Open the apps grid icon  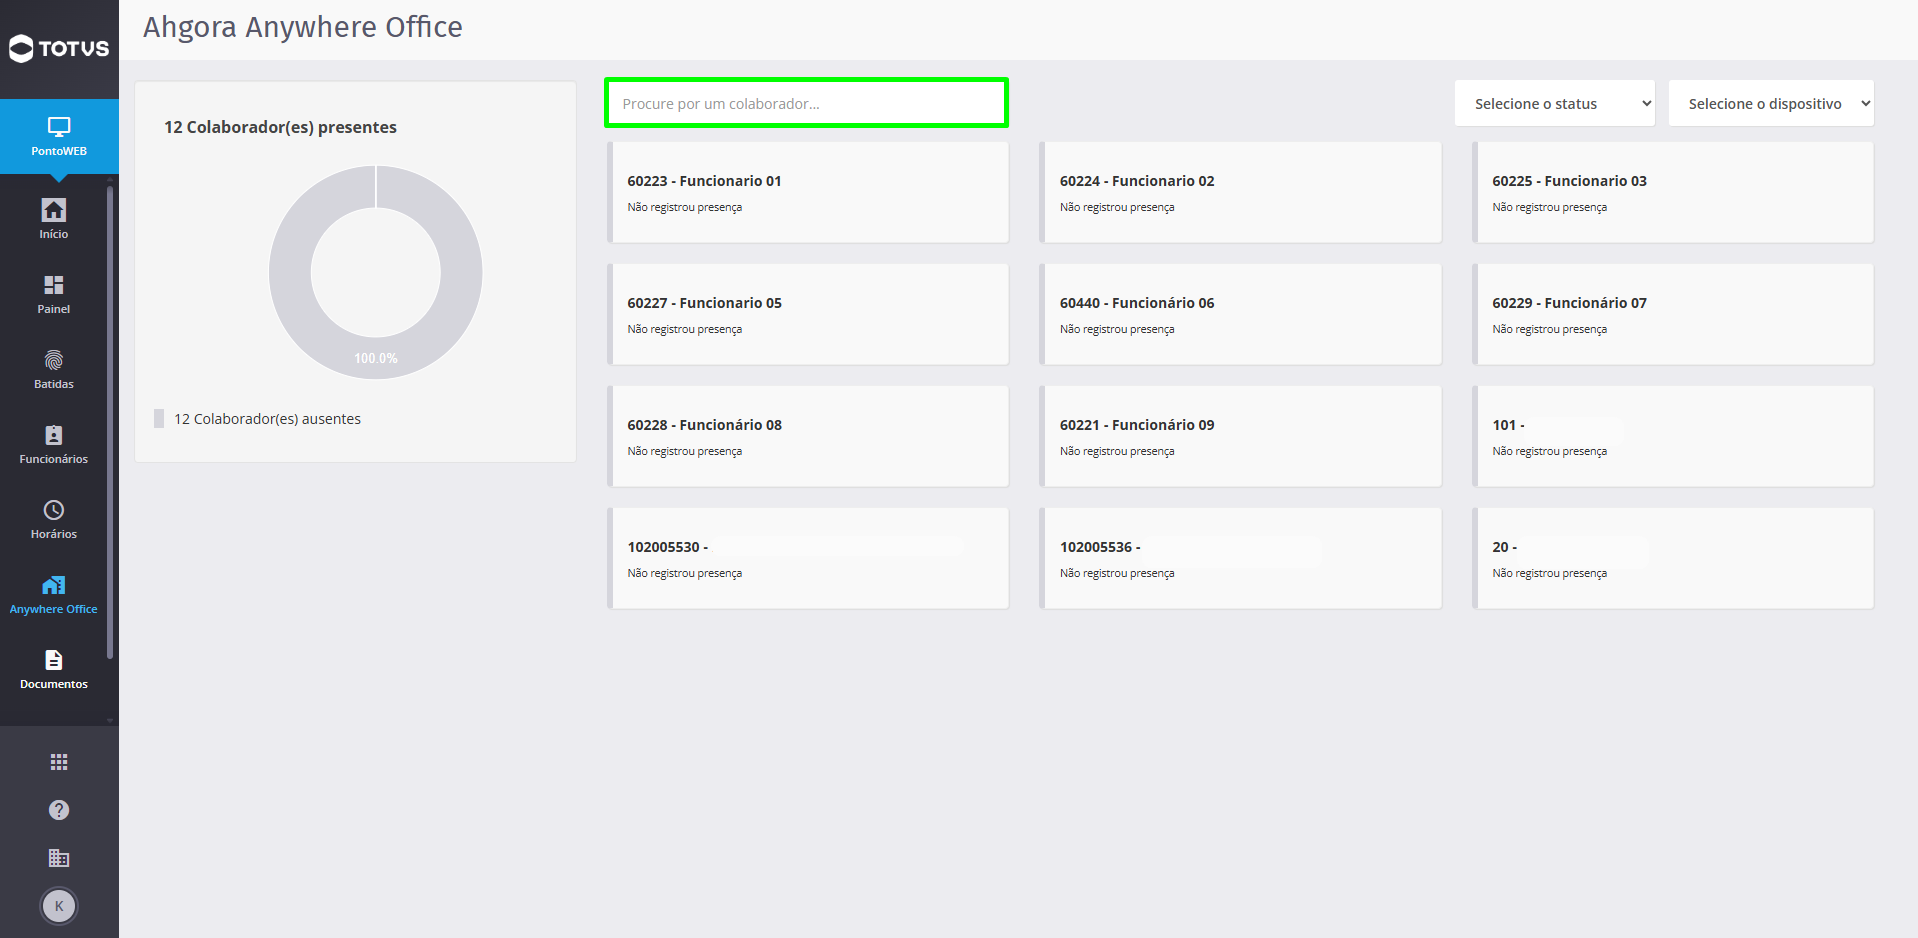59,762
